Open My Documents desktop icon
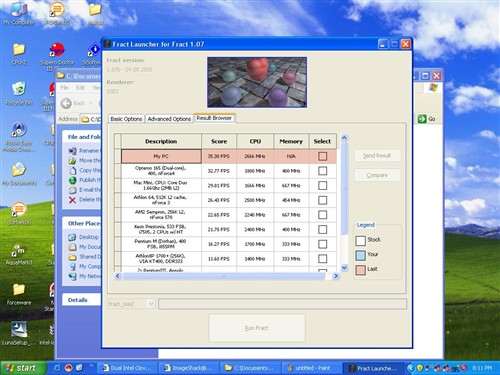 [x=19, y=174]
